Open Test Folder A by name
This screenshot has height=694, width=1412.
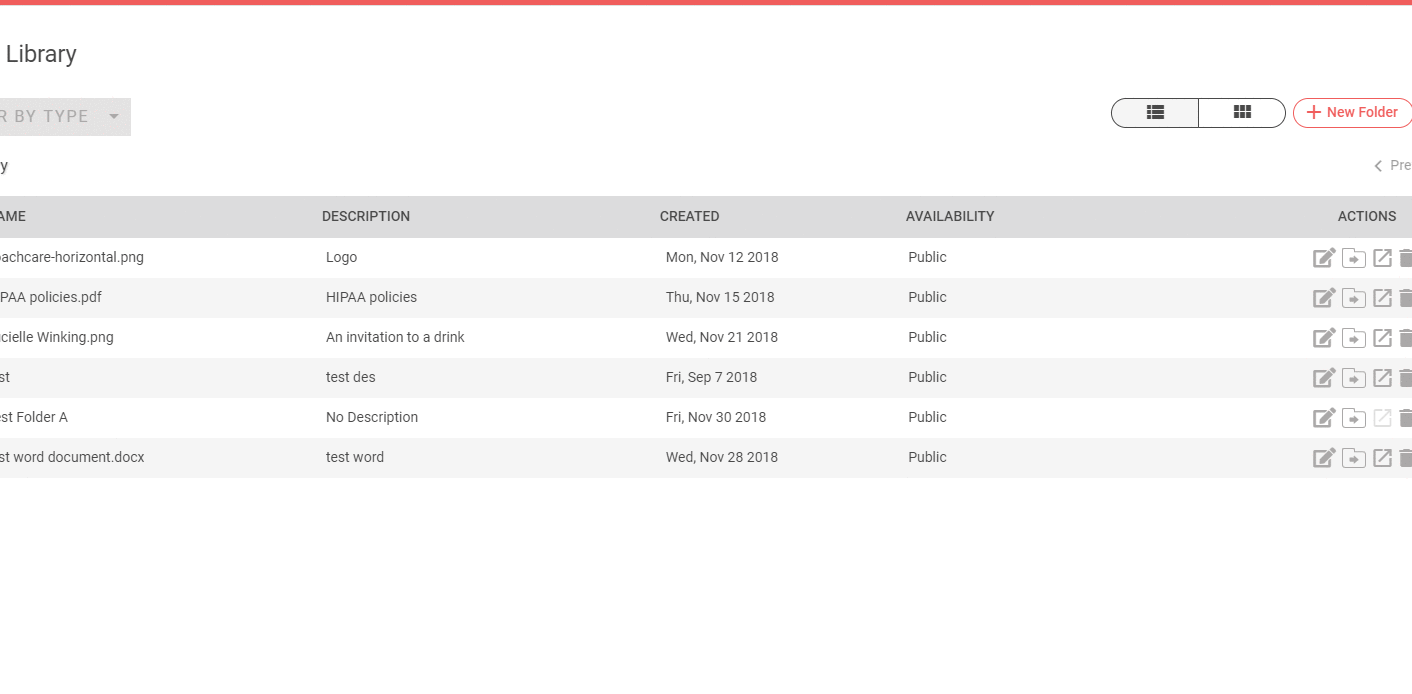(x=34, y=418)
